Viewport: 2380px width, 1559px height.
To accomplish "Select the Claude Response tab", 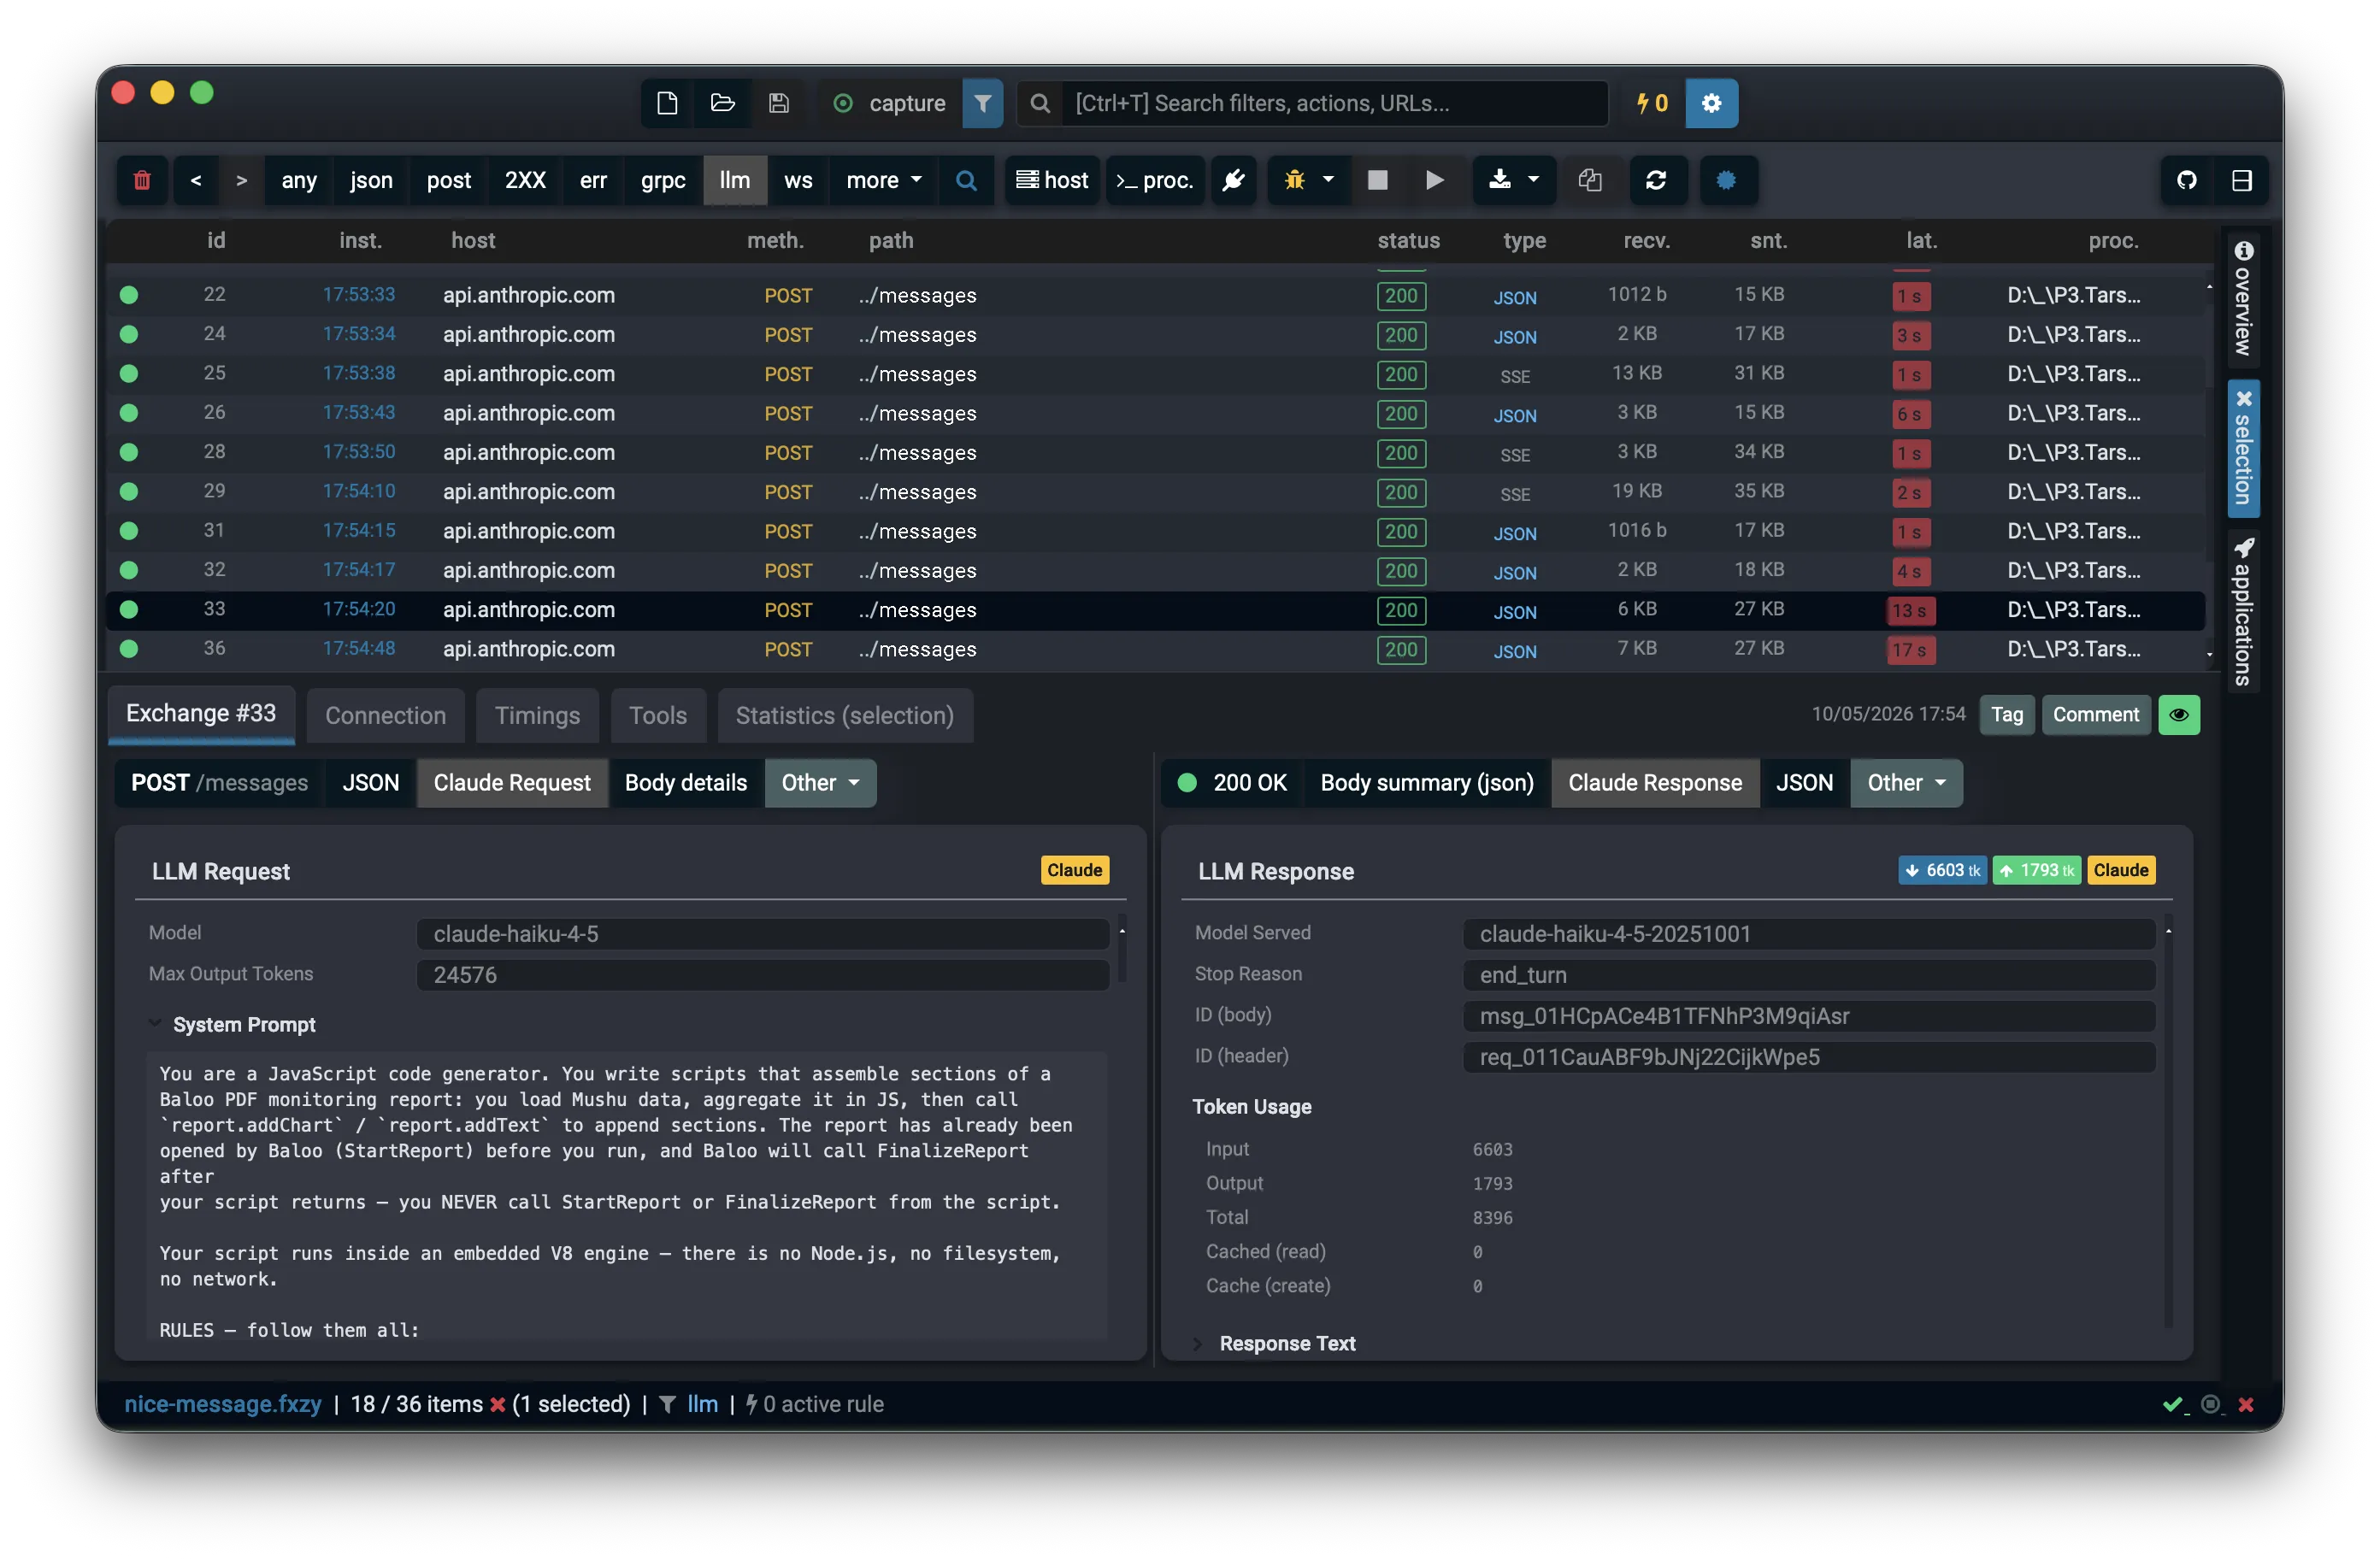I will [1655, 783].
